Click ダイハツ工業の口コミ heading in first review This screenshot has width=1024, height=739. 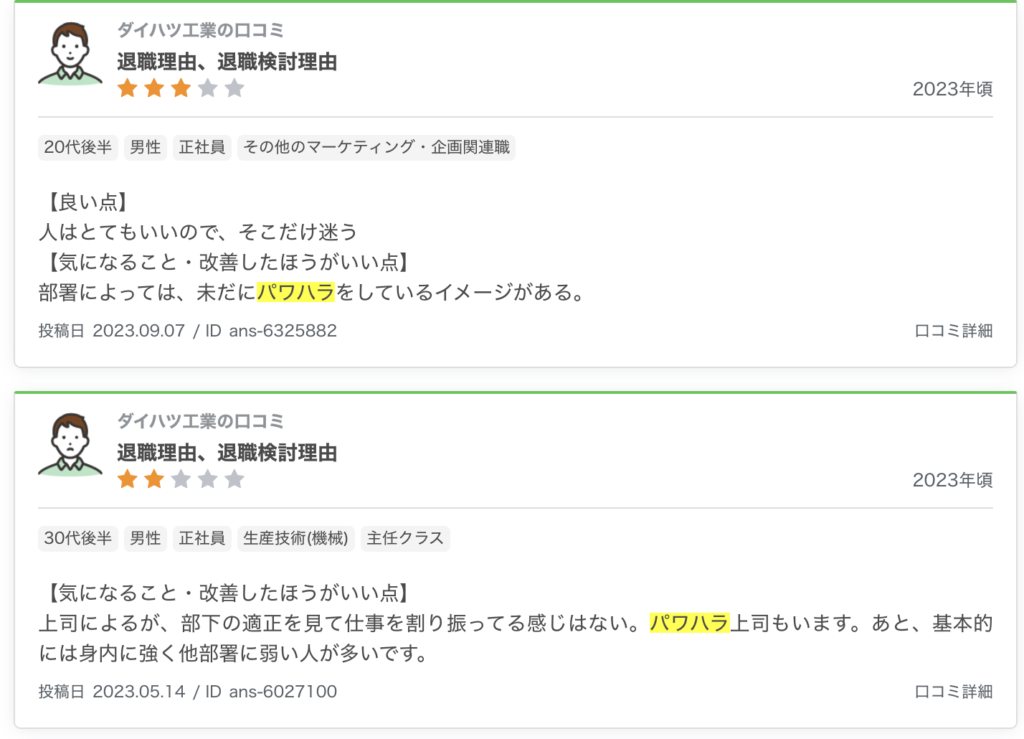200,30
